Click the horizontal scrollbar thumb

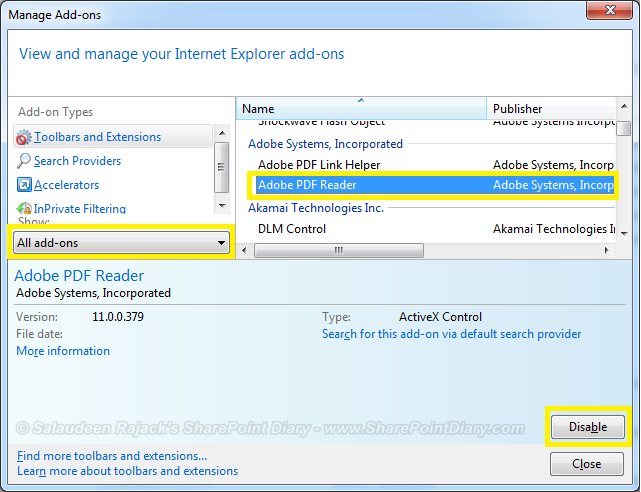(x=338, y=250)
